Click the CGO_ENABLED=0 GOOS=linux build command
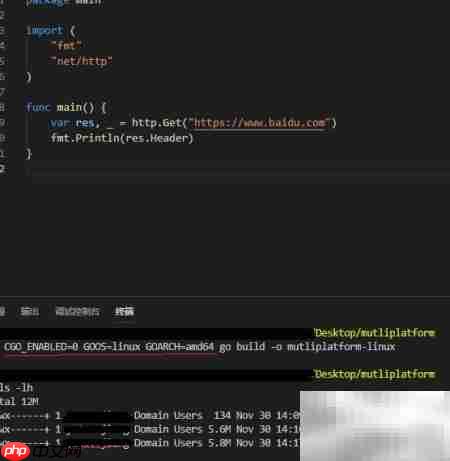The image size is (450, 461). [x=199, y=347]
